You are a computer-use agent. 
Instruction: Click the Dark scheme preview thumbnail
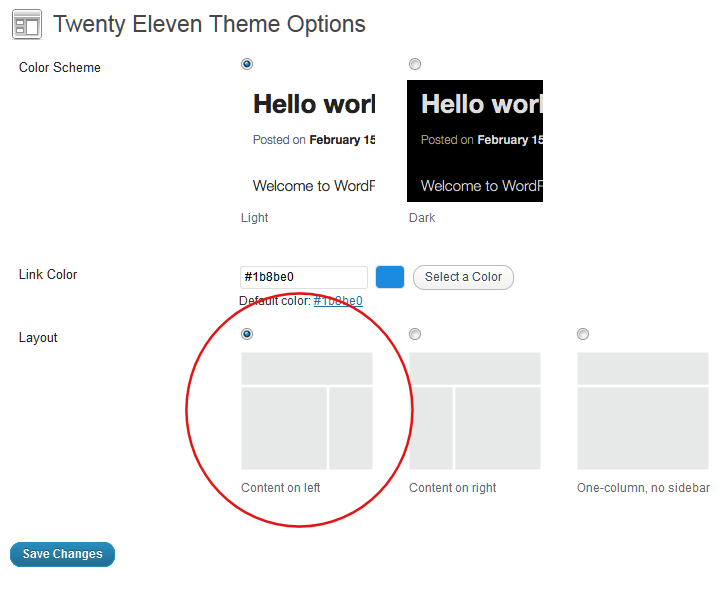(475, 141)
